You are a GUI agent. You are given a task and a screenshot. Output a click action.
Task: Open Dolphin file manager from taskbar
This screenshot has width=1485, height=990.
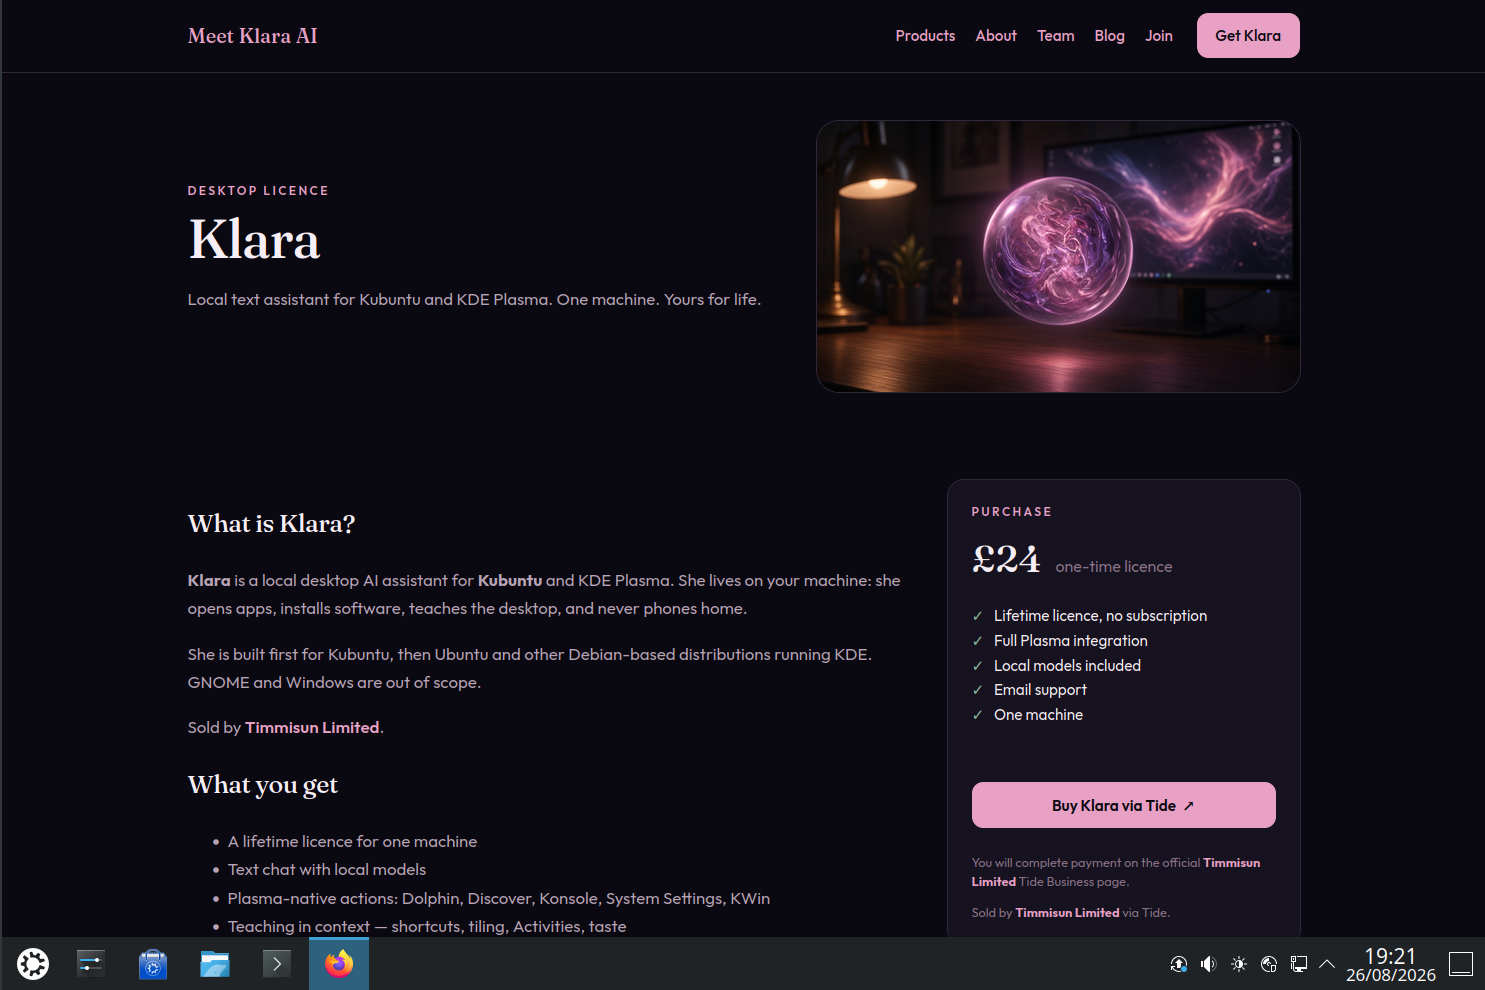click(215, 964)
